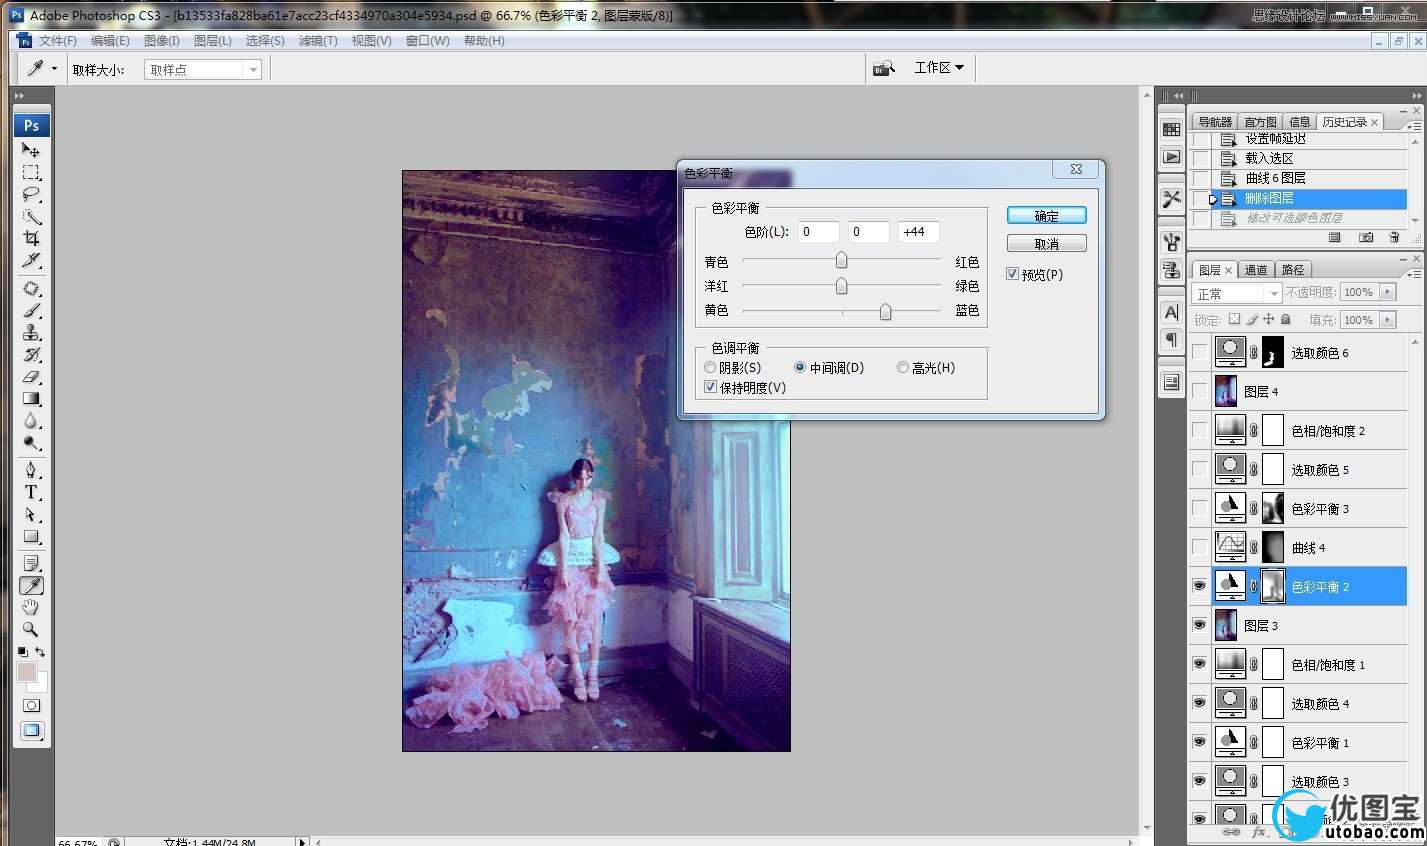
Task: Hide the 色彩平衡 2 layer
Action: click(x=1199, y=586)
